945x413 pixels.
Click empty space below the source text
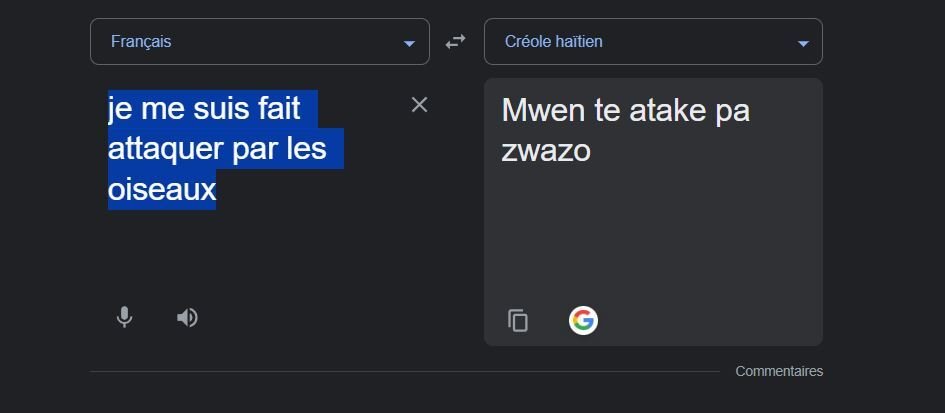(259, 253)
